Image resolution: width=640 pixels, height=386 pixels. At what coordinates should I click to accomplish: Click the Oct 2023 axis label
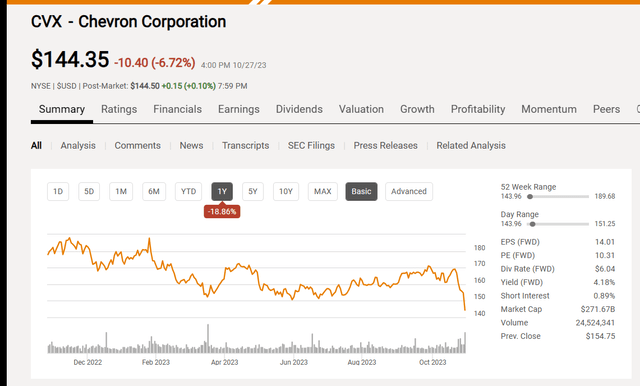click(x=433, y=362)
